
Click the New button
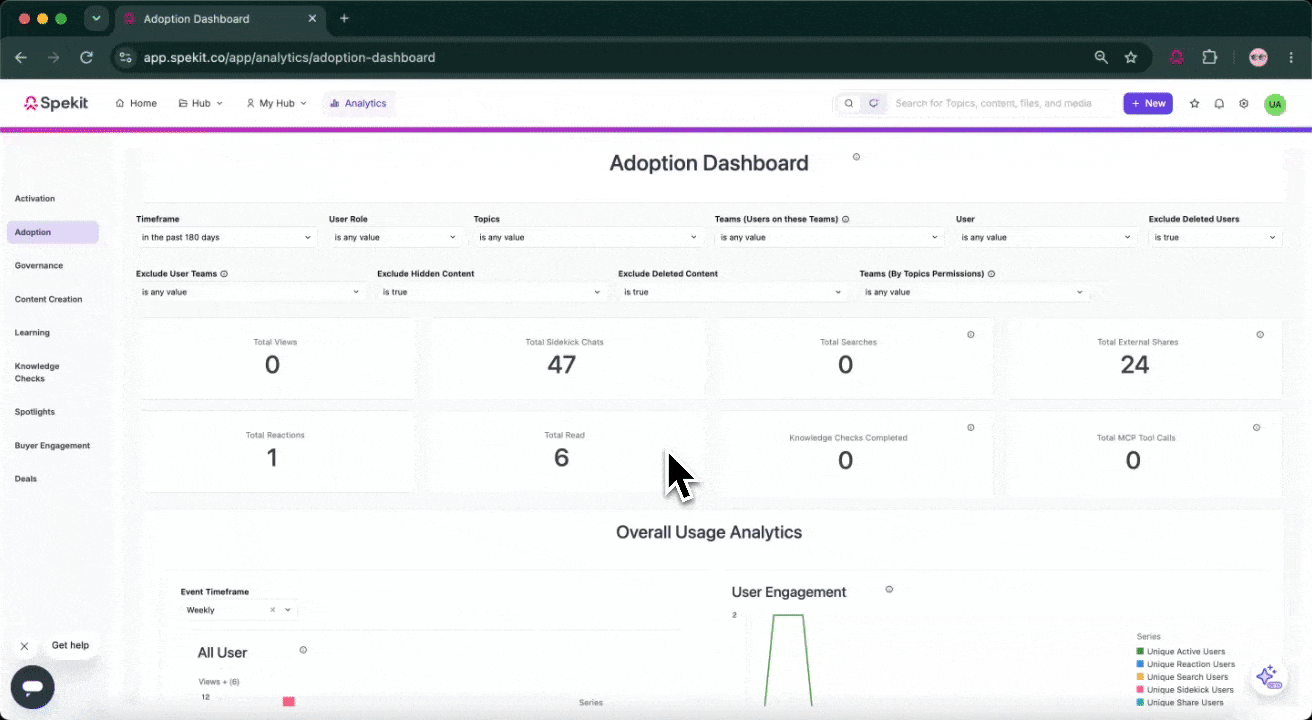[1148, 103]
